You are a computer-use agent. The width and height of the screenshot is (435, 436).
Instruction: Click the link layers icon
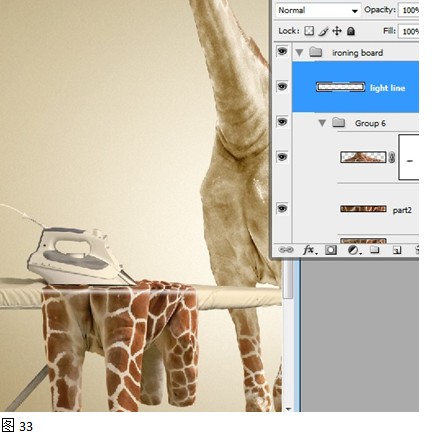coord(285,250)
